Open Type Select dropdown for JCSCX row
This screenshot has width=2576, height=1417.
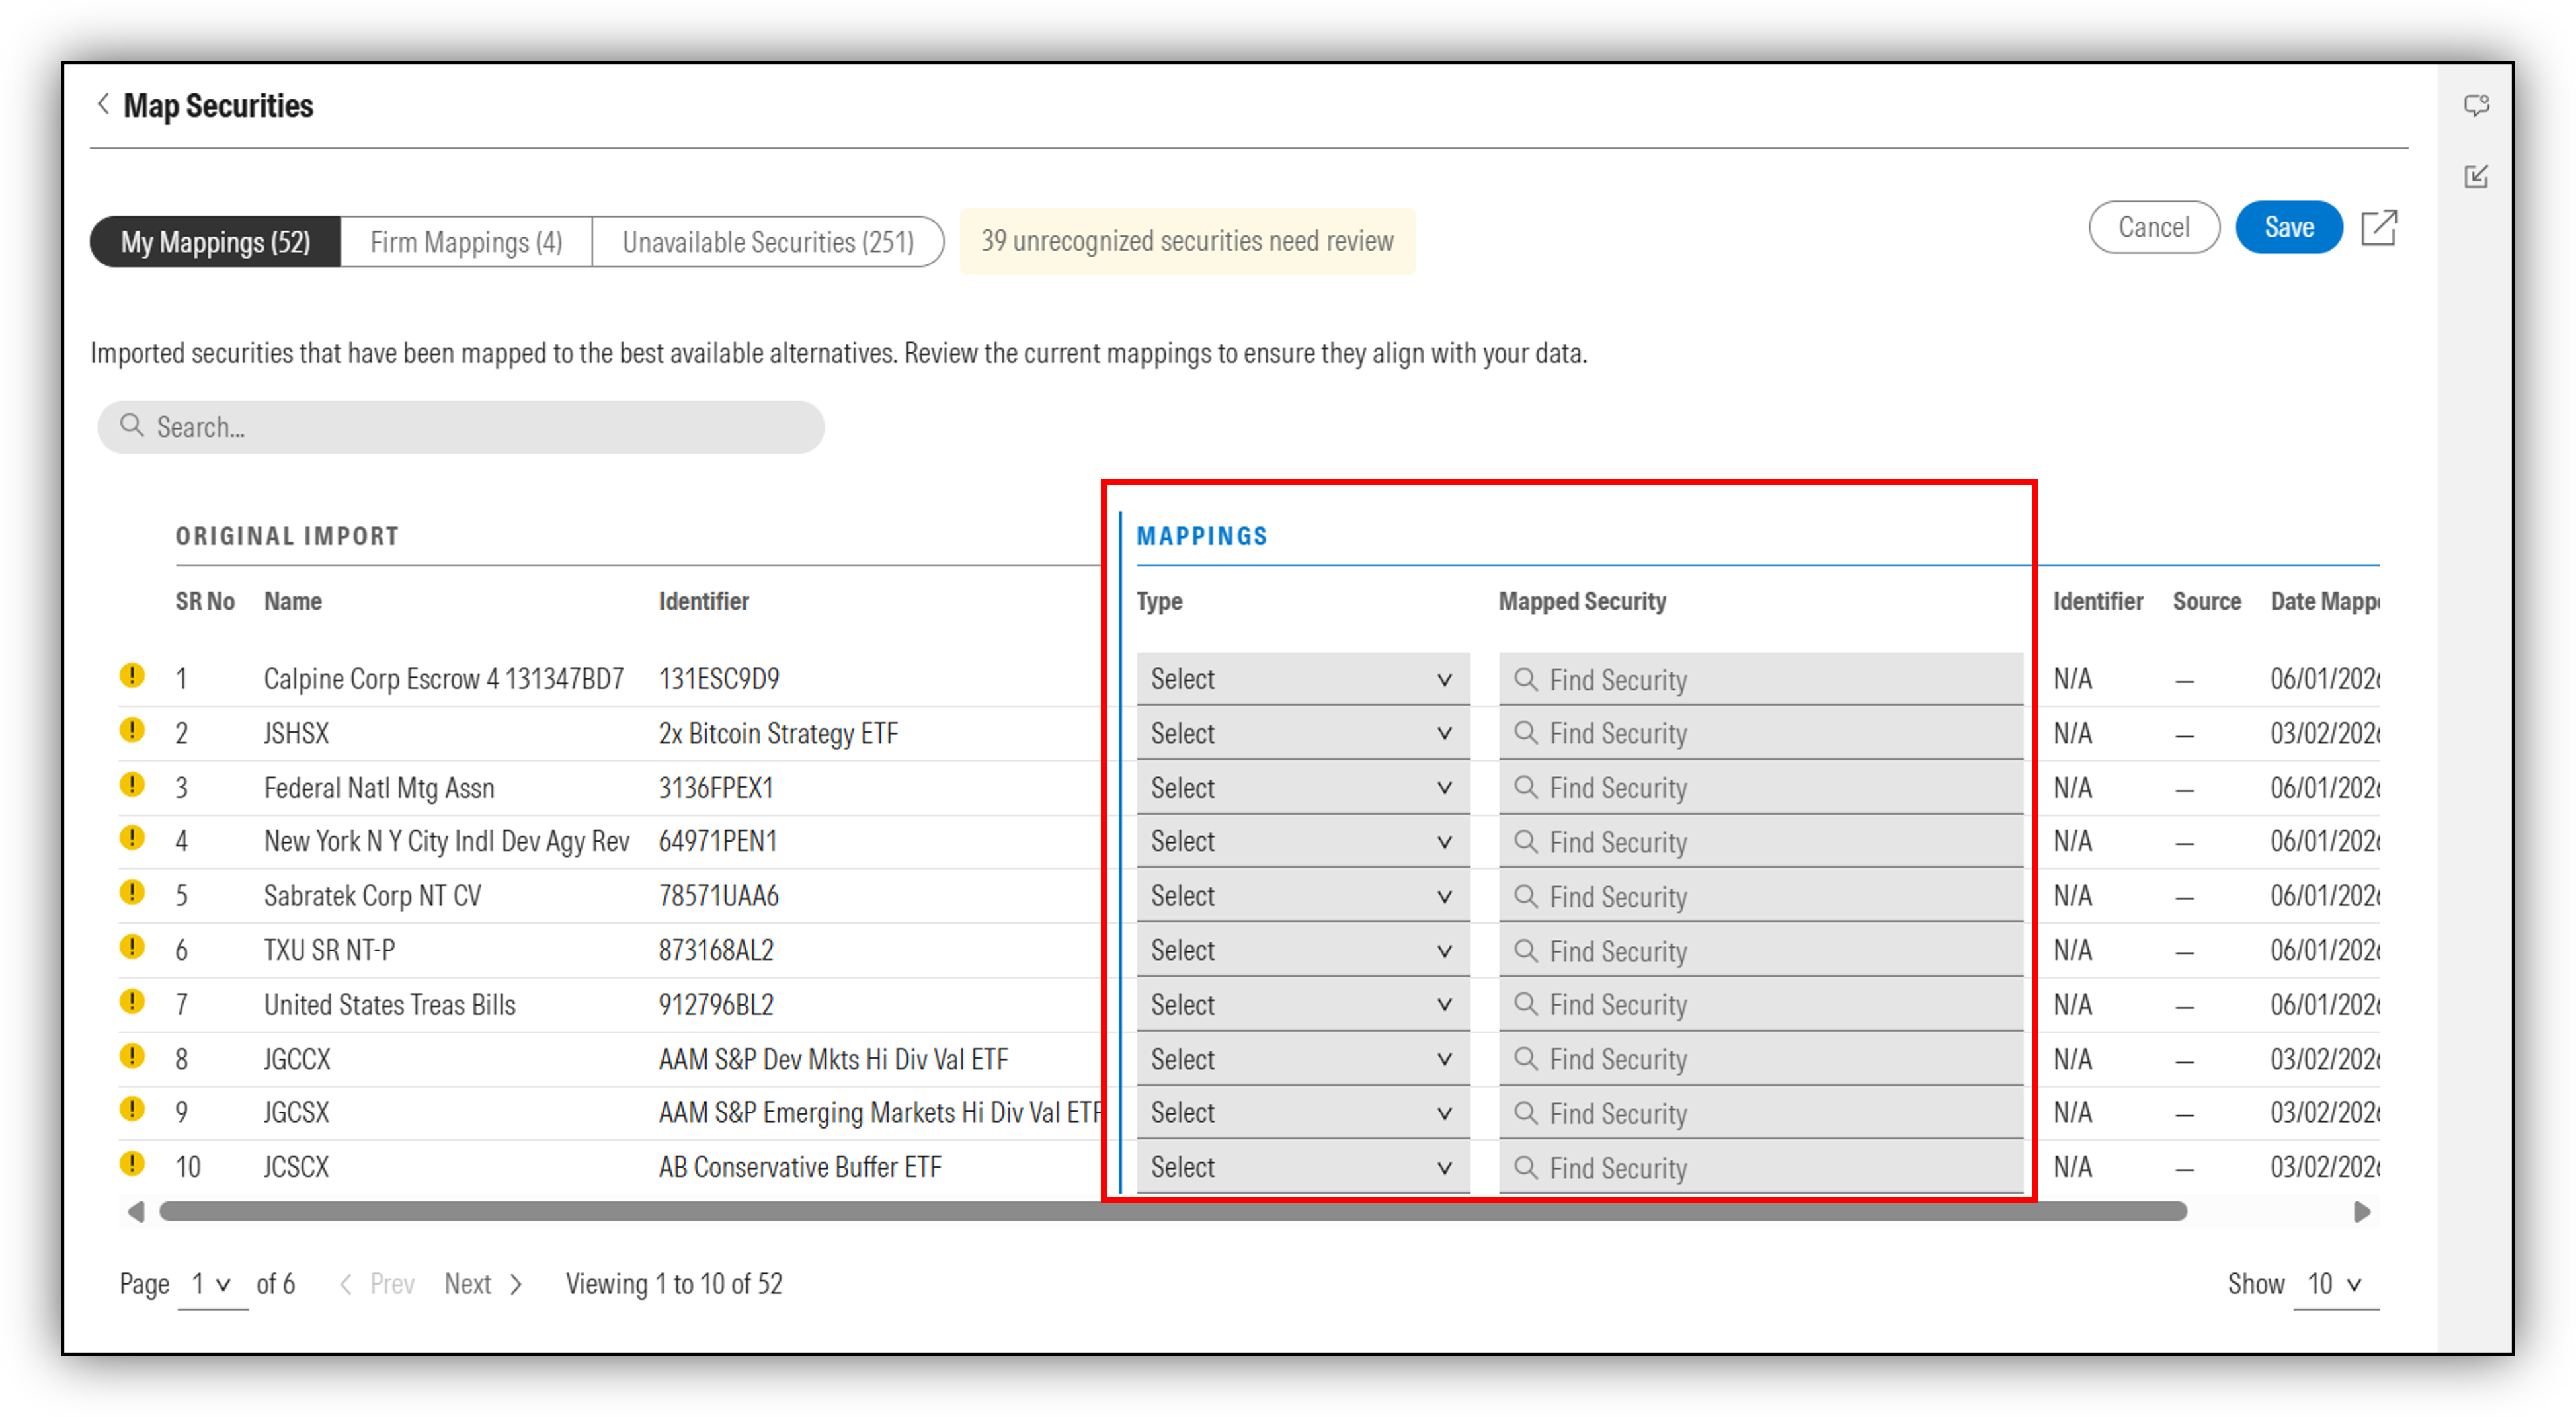click(1302, 1167)
